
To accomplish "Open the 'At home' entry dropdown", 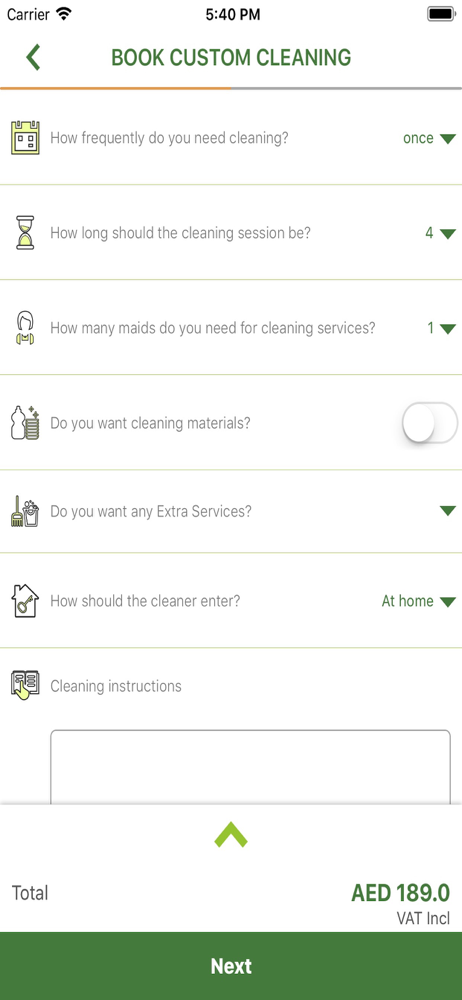I will 419,601.
